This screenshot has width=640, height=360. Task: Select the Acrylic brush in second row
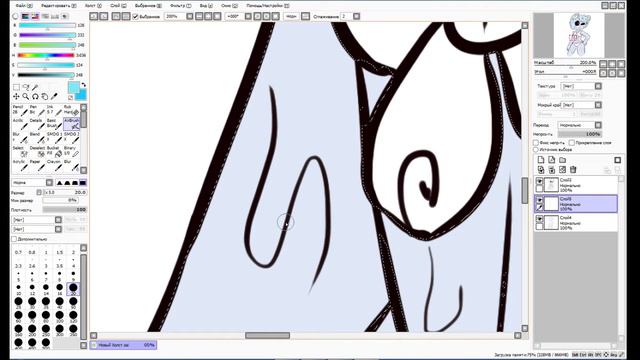(x=20, y=124)
